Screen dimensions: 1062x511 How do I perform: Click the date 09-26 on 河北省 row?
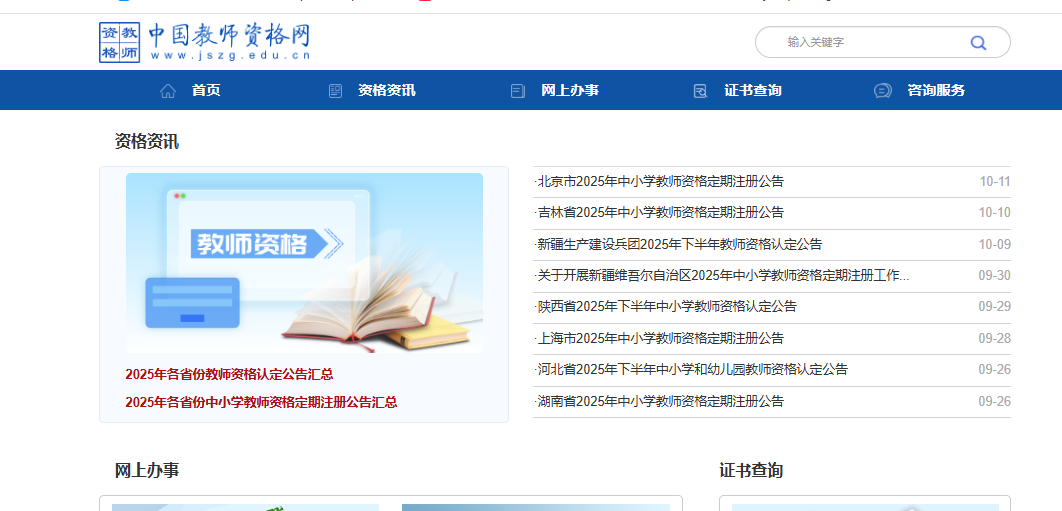click(995, 369)
